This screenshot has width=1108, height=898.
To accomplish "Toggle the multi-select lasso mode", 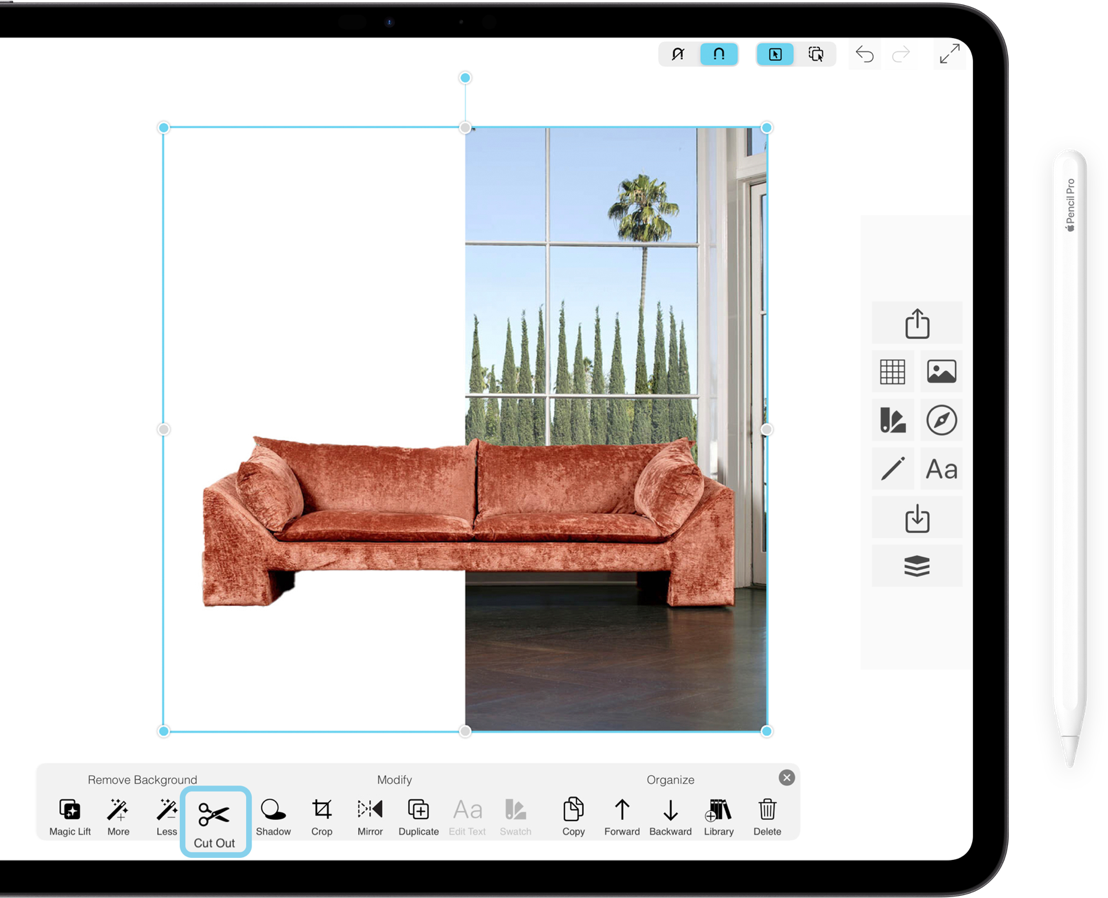I will pyautogui.click(x=817, y=54).
